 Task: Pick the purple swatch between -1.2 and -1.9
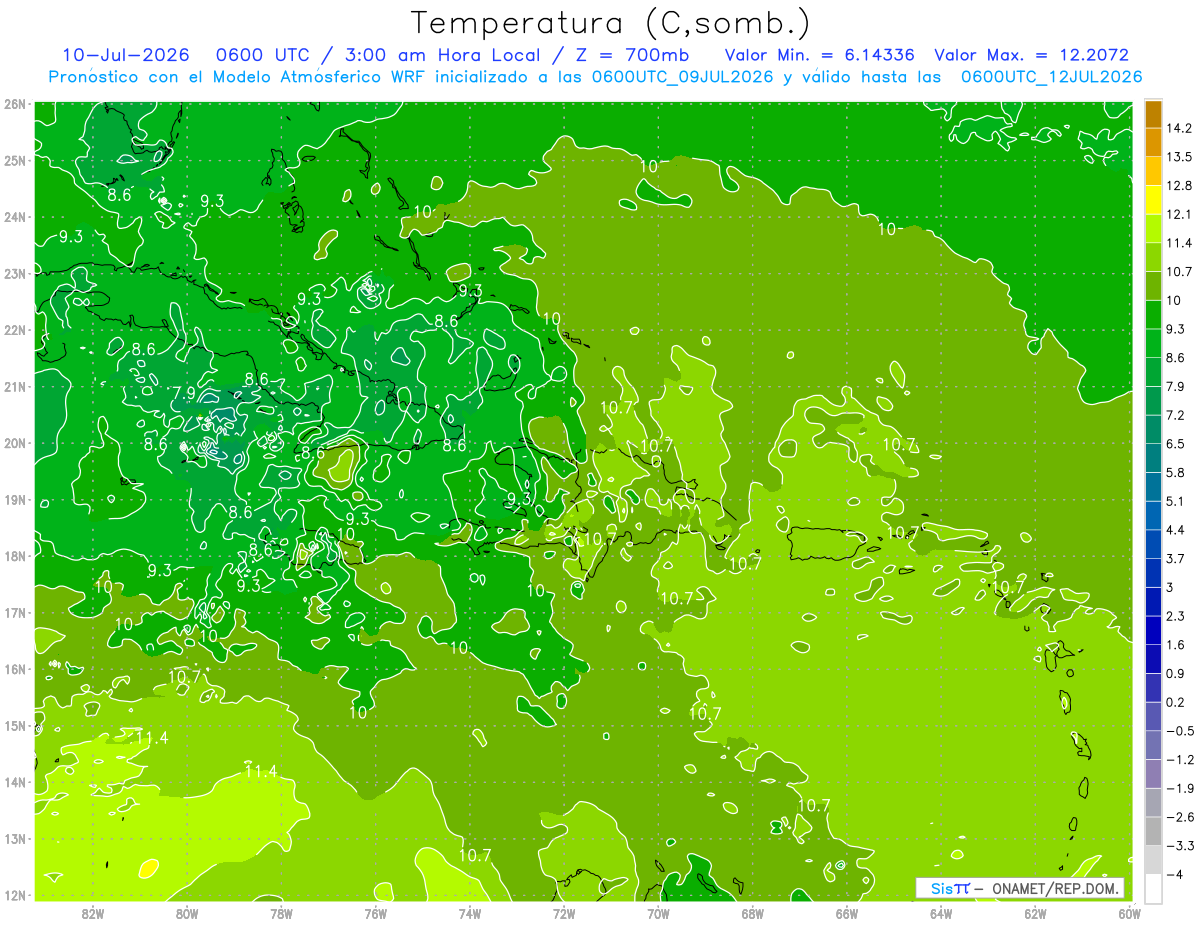(x=1153, y=774)
